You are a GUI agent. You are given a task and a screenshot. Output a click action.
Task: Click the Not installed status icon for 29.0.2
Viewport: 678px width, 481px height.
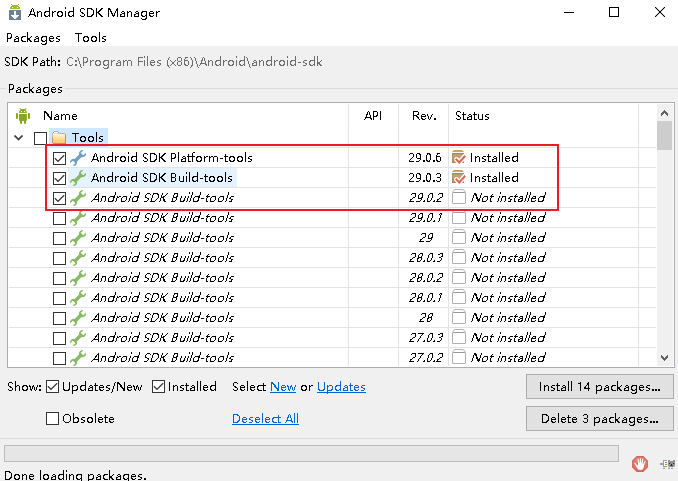point(458,197)
